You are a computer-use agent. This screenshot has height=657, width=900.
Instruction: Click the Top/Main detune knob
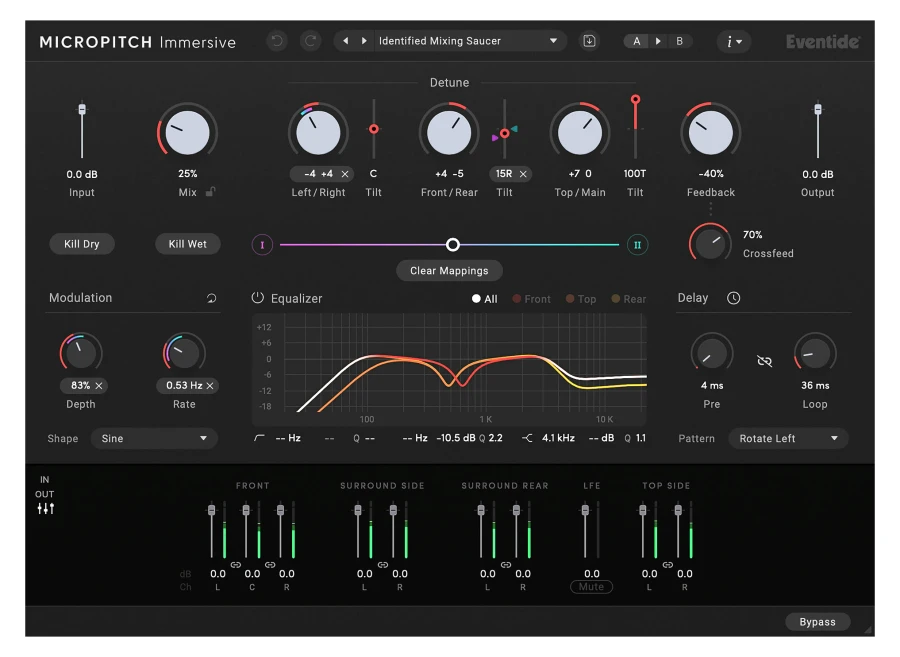(580, 133)
